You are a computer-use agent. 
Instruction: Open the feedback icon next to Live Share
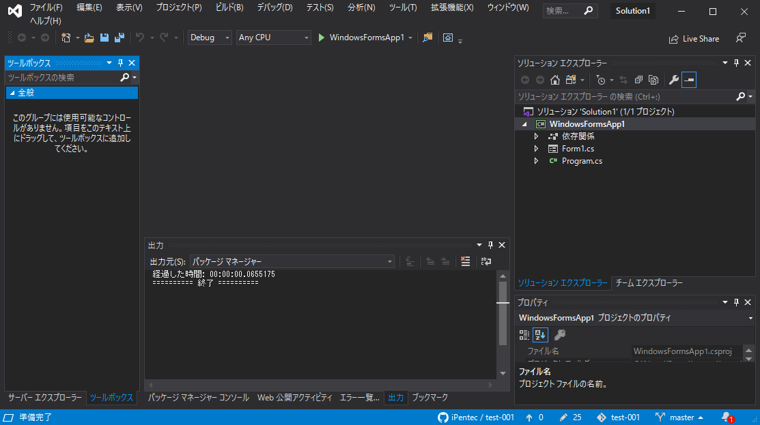741,38
